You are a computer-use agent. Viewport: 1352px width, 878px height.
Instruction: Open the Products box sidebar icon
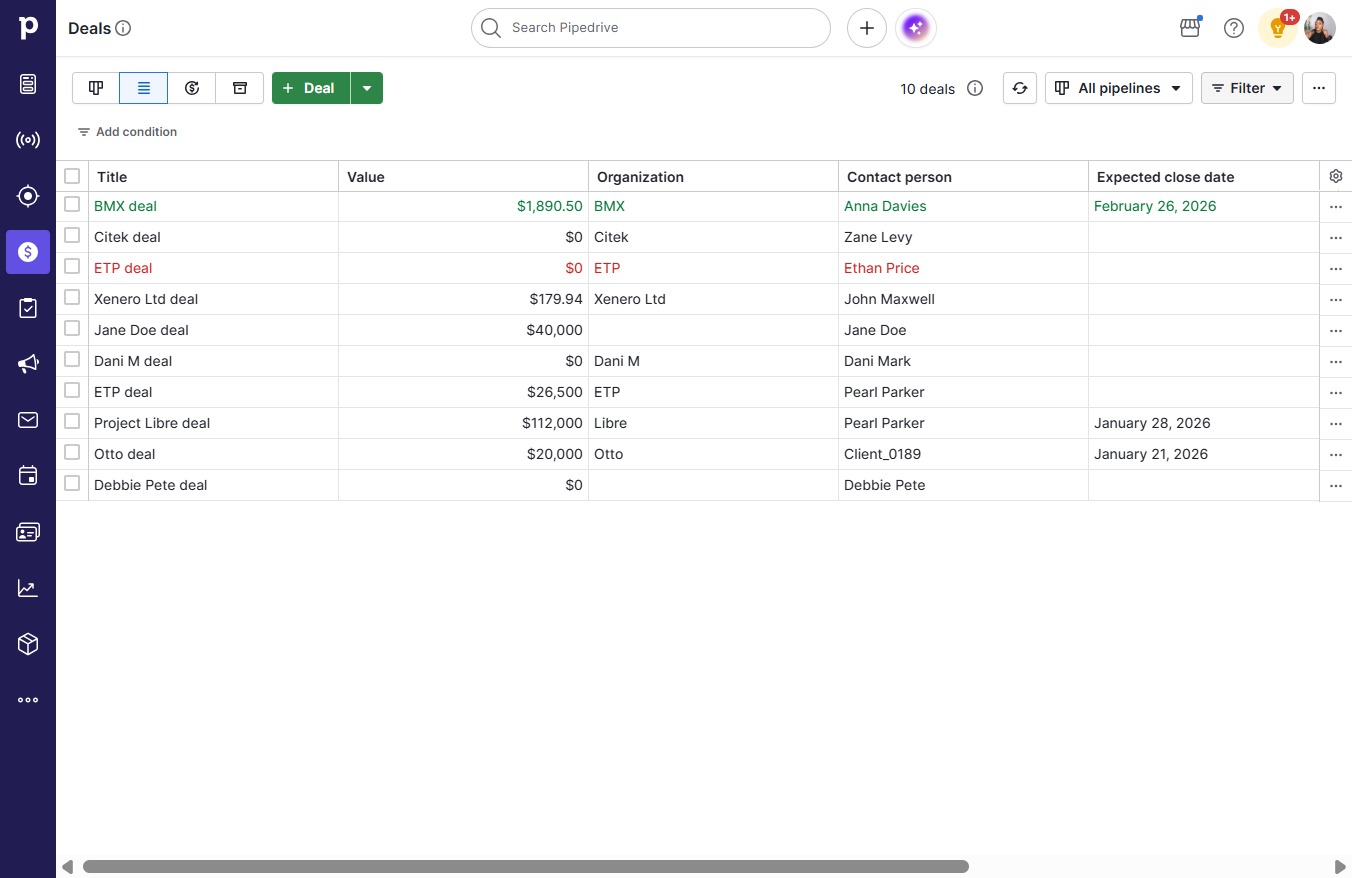coord(28,644)
